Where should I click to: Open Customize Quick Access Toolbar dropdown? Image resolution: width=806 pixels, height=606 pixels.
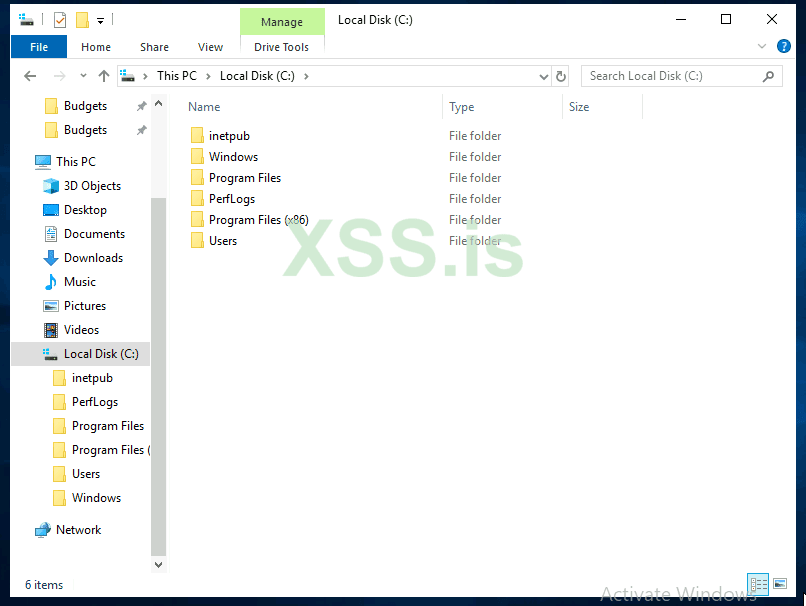click(101, 21)
